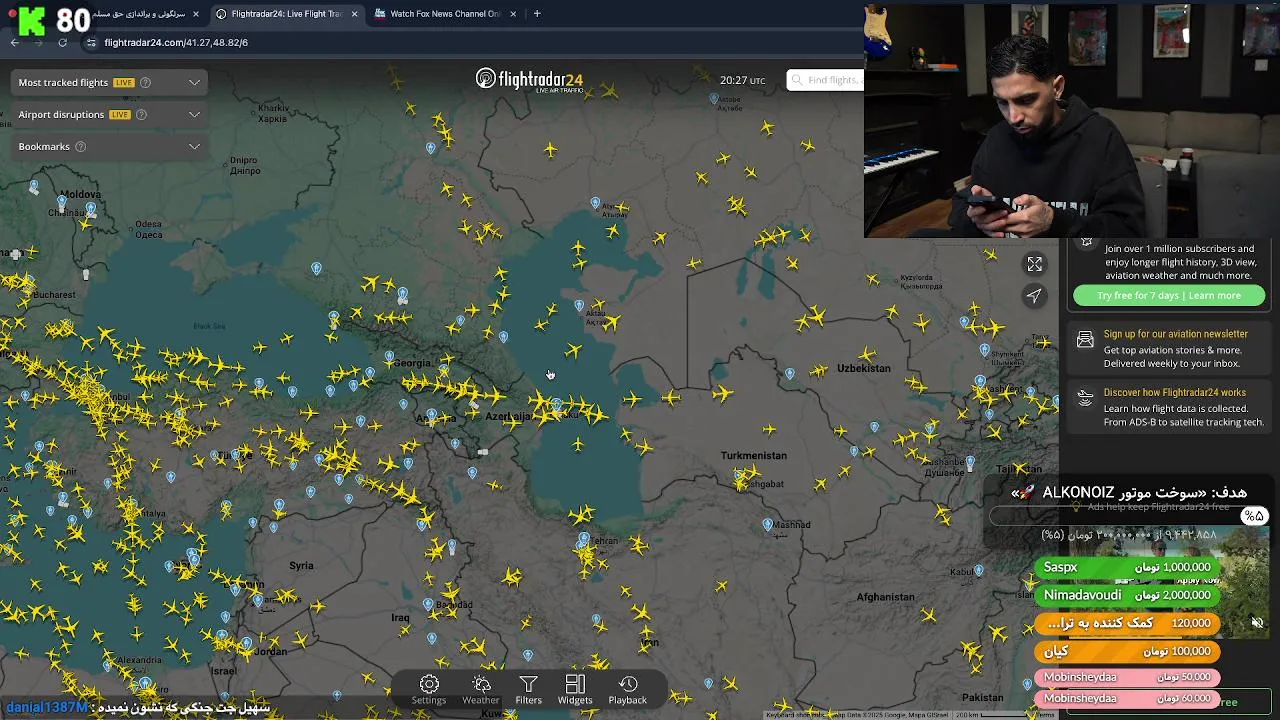Screen dimensions: 1280x720
Task: Click the flightradar24.com address bar URL
Action: pos(176,42)
